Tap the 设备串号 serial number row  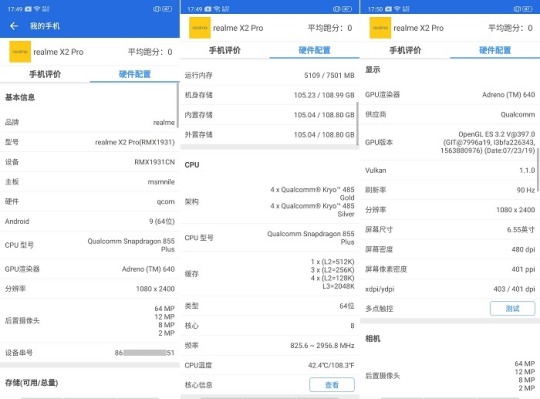tap(90, 353)
